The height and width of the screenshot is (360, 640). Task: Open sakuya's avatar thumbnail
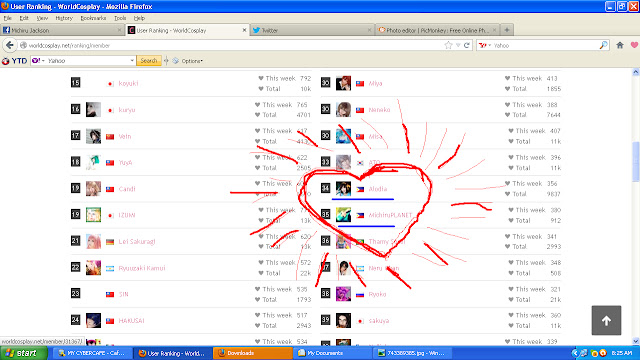pos(343,320)
